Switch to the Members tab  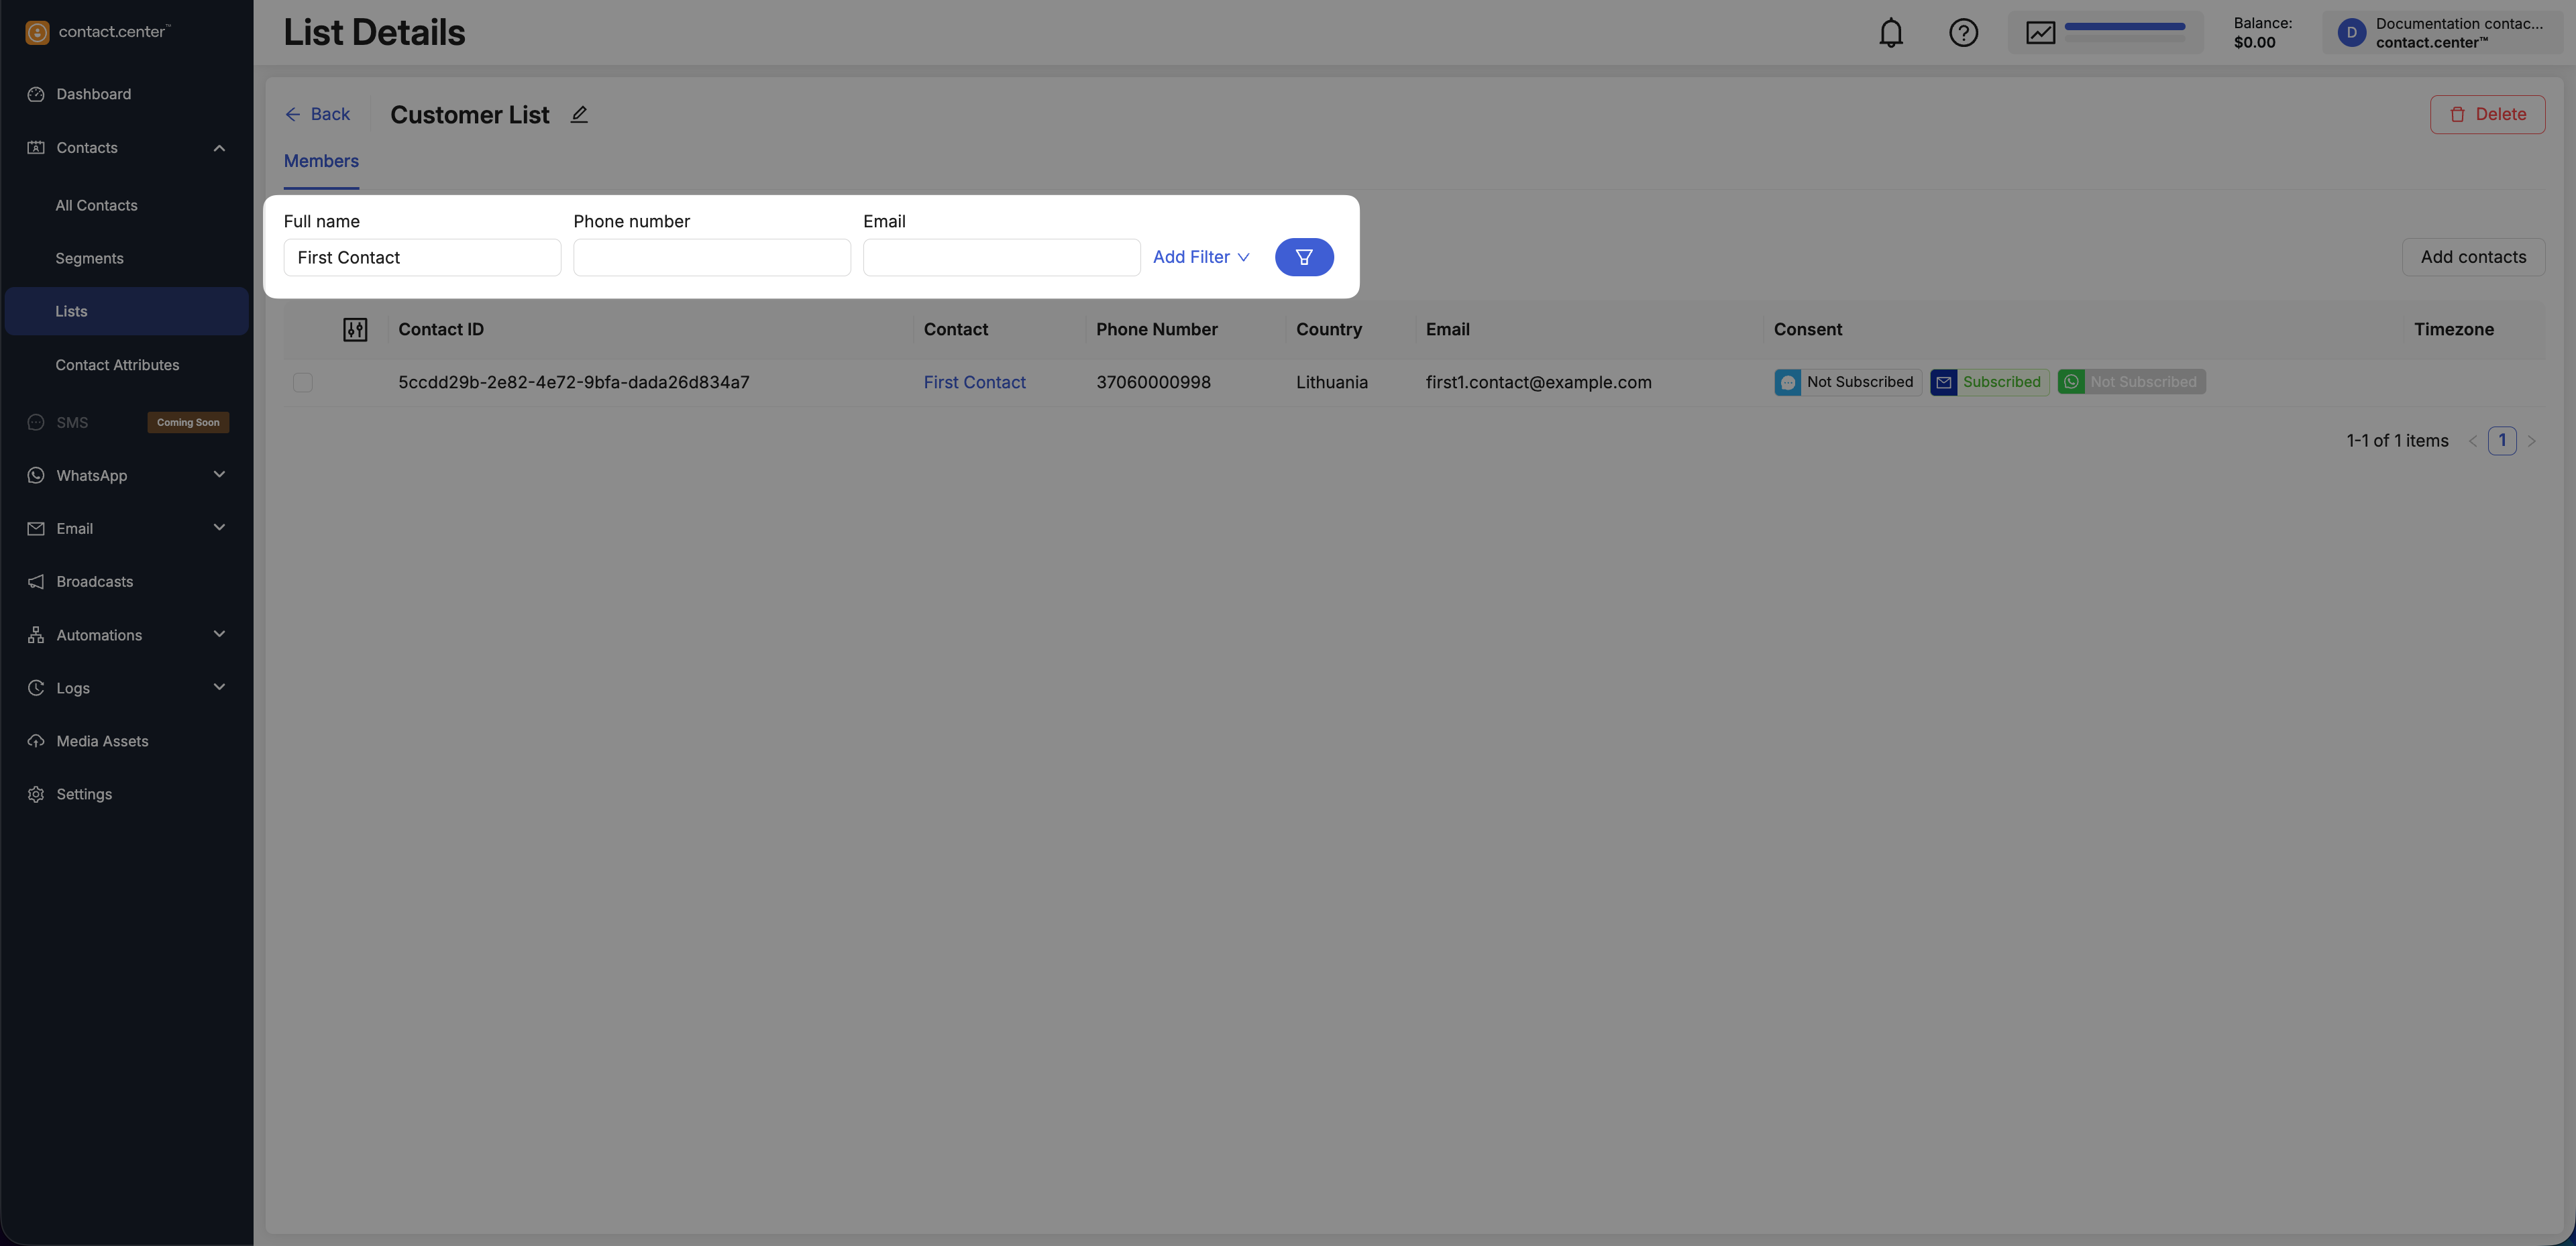point(321,161)
